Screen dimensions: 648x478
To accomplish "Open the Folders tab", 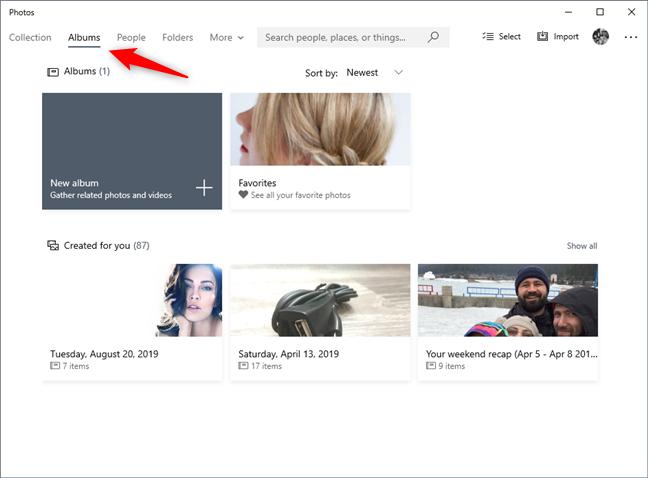I will (178, 38).
